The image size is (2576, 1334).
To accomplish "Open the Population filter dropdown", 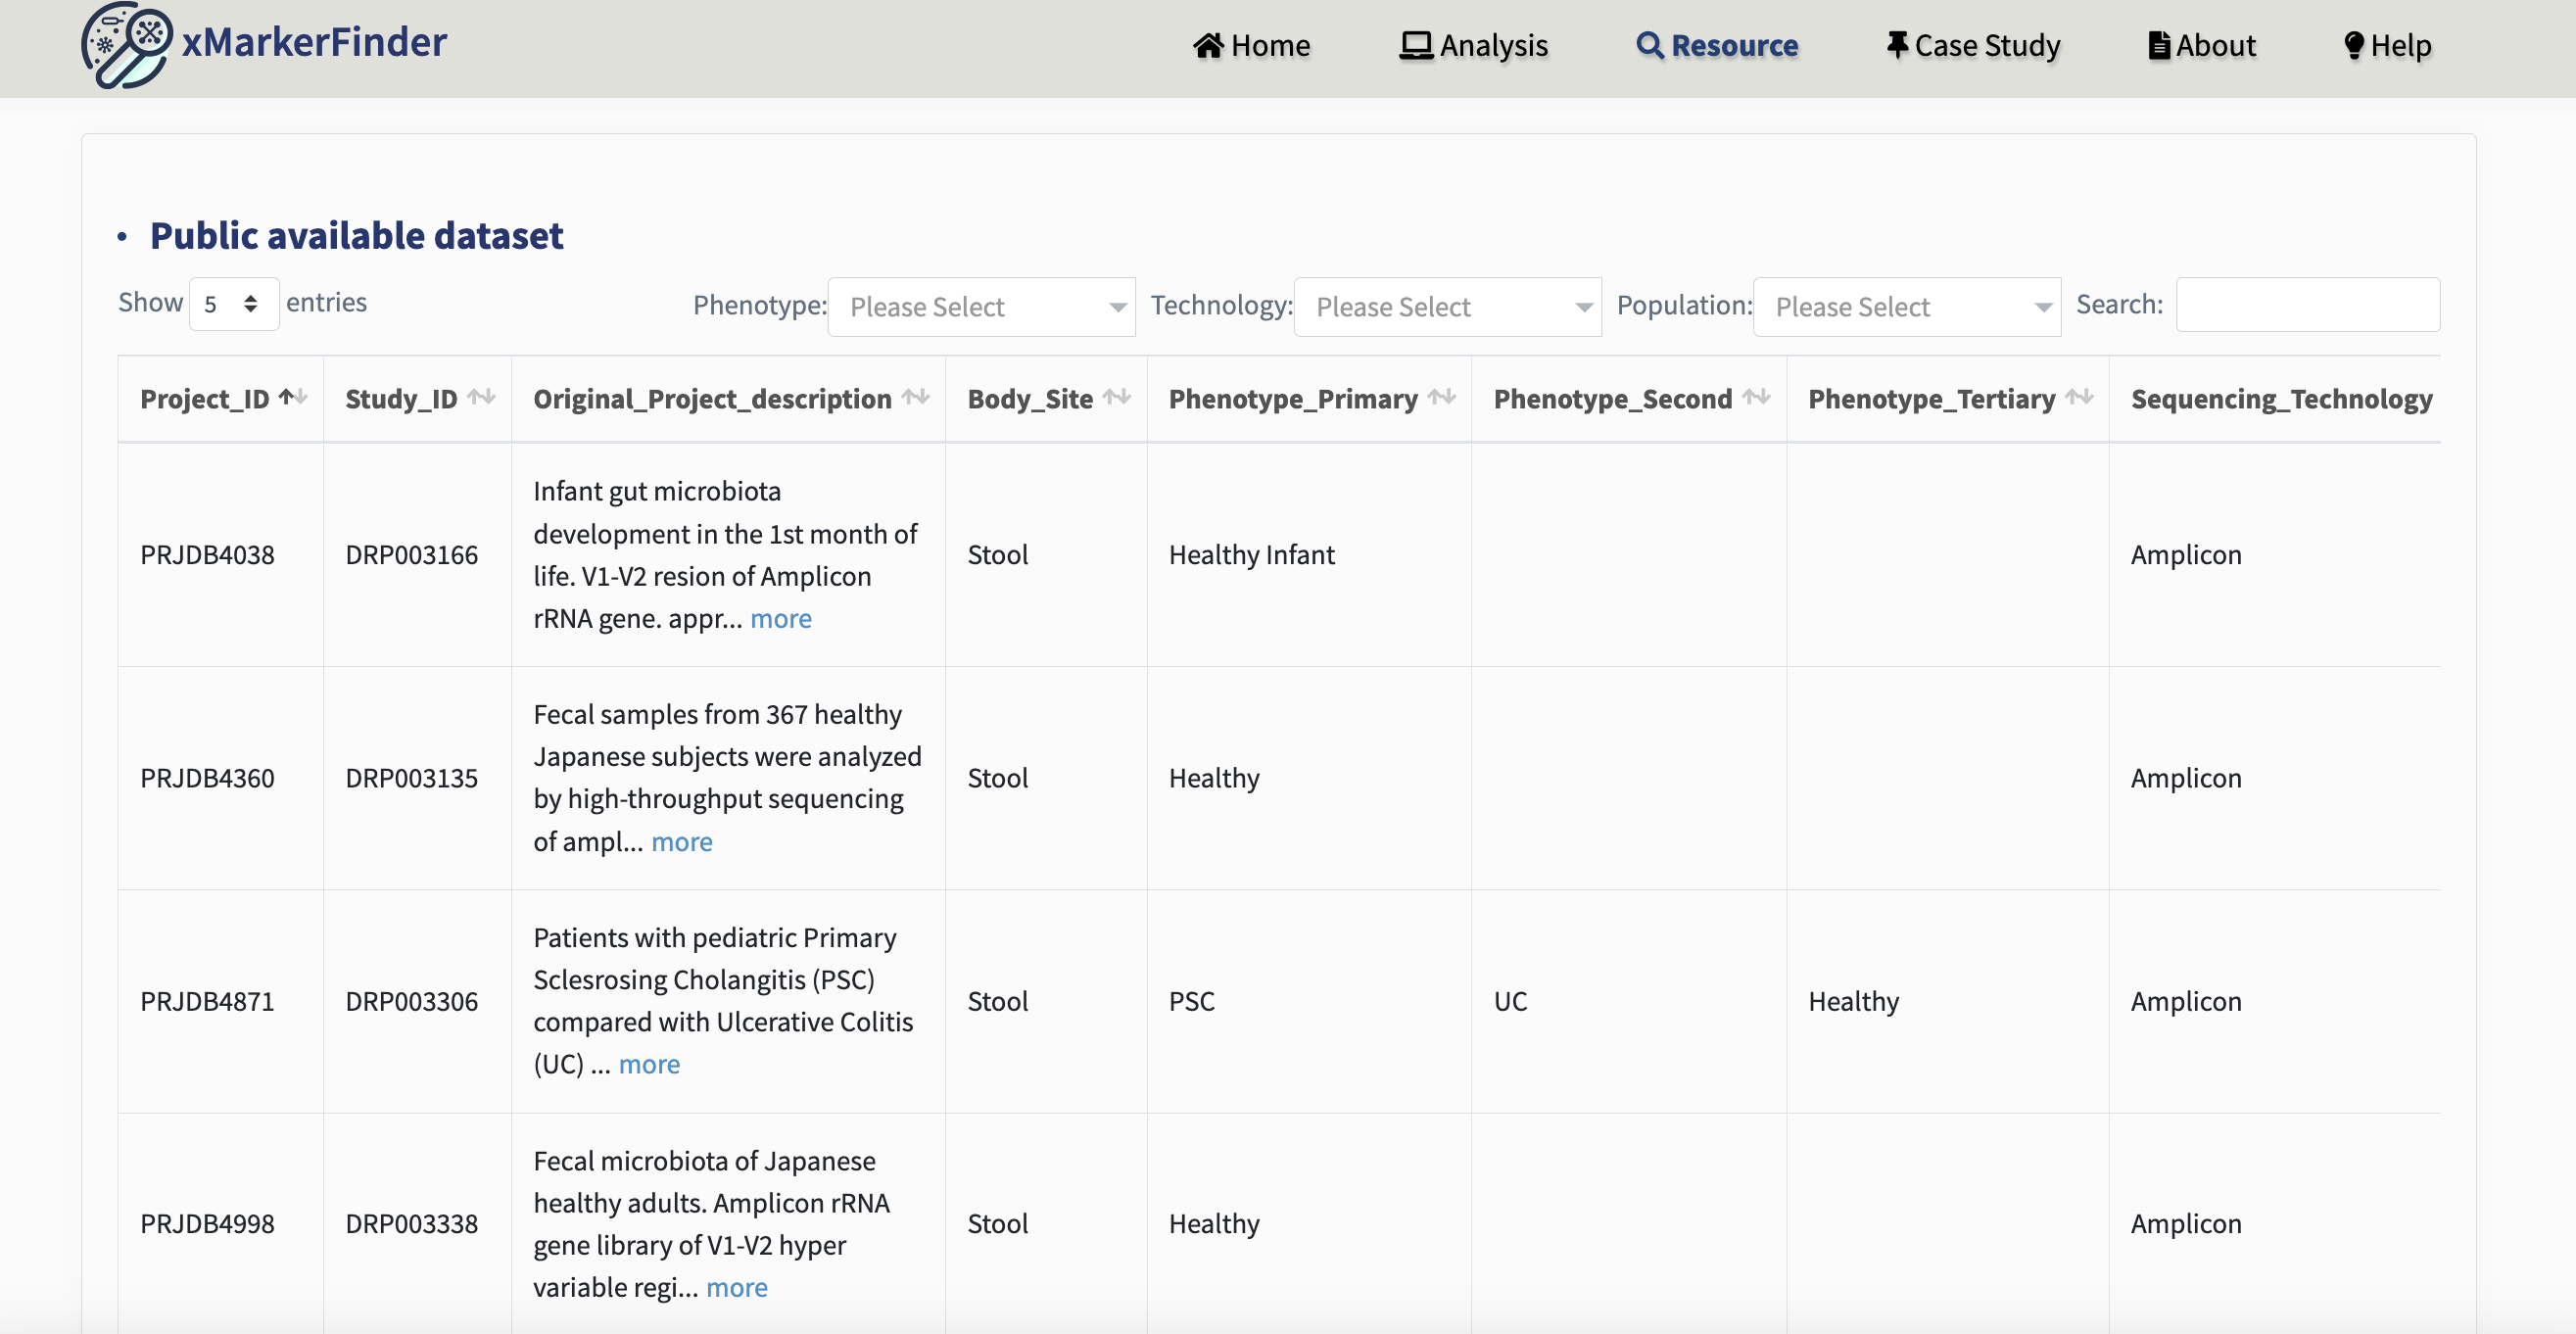I will point(1906,307).
